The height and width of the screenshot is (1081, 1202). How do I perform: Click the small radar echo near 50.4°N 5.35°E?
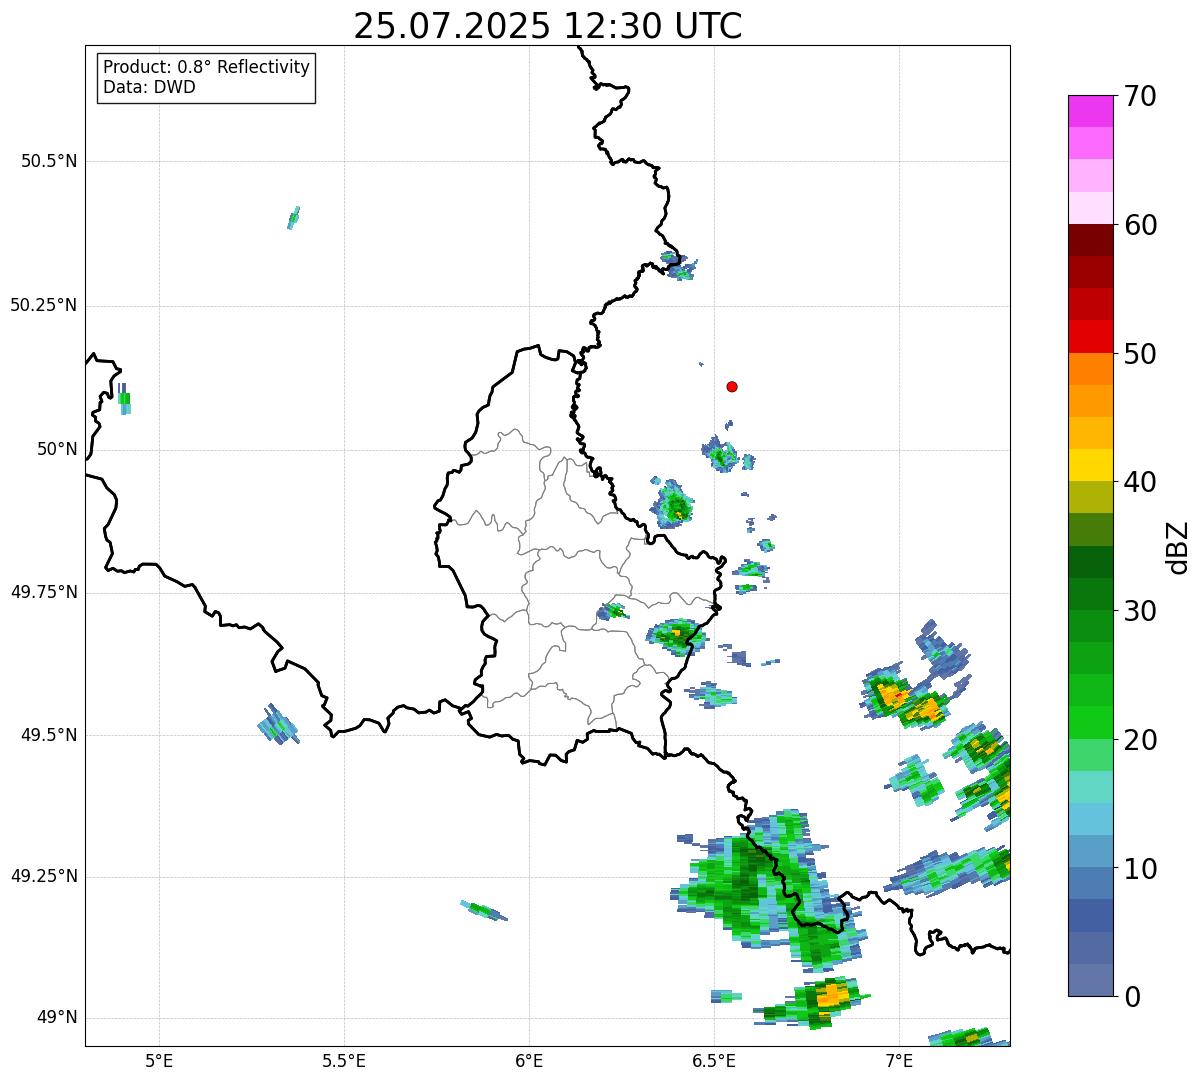point(294,218)
